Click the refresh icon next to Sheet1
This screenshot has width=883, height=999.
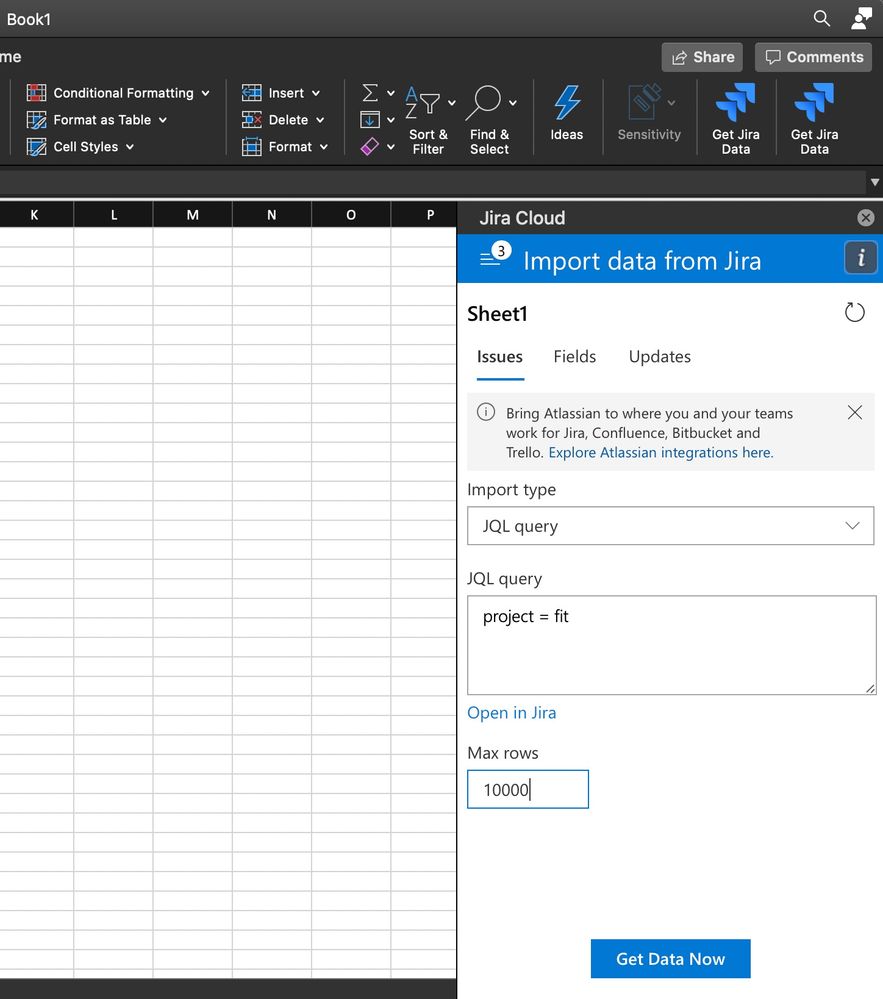[x=854, y=312]
